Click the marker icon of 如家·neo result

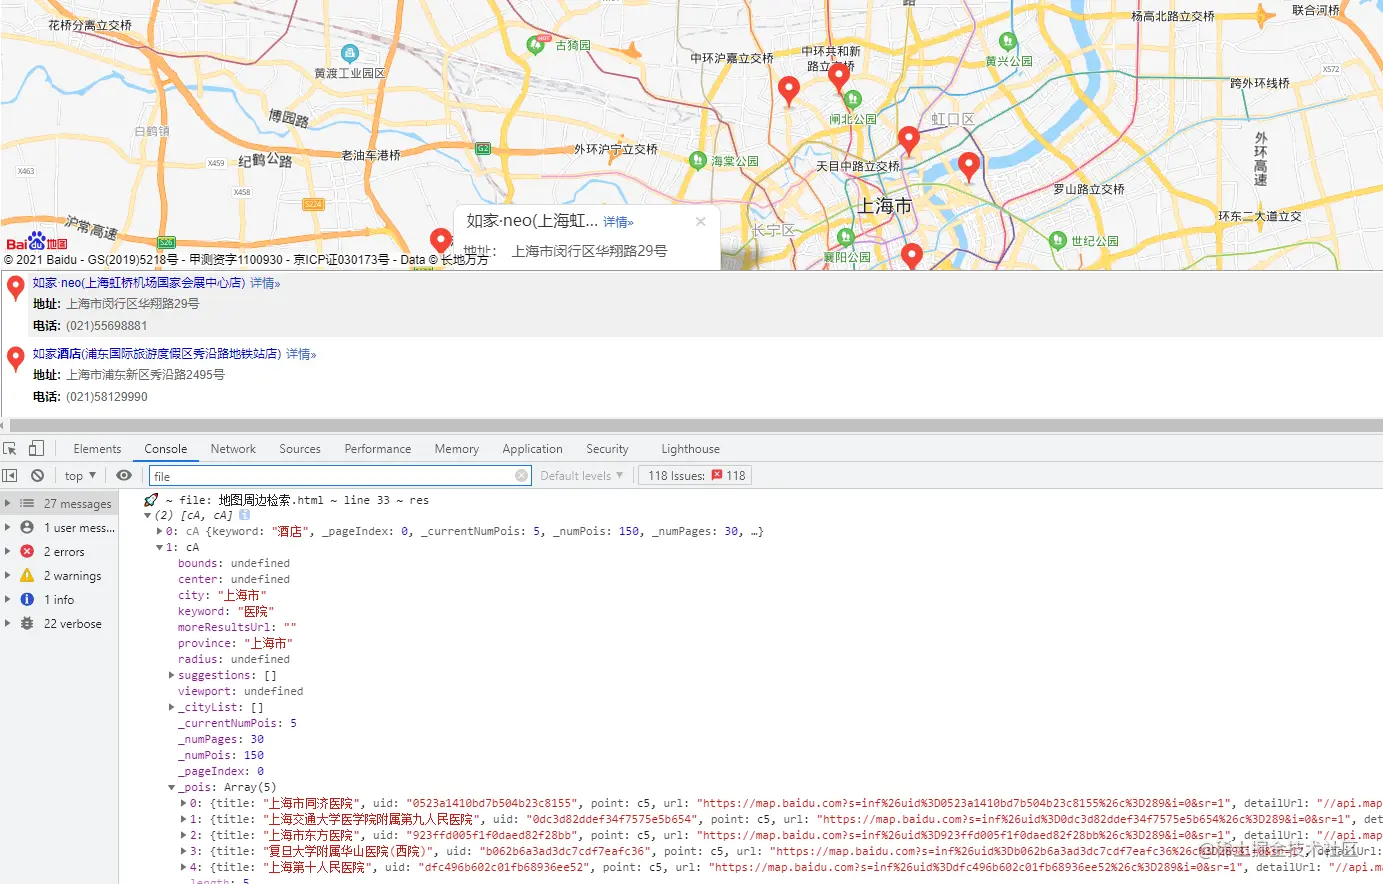pos(15,289)
